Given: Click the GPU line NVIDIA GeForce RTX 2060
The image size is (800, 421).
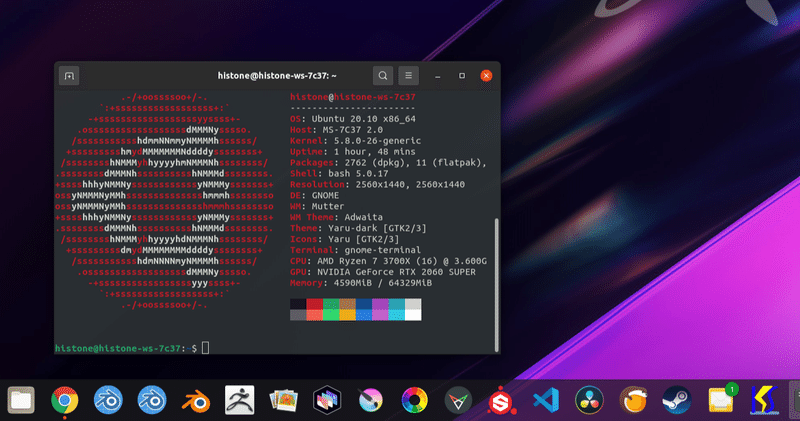Looking at the screenshot, I should tap(383, 272).
